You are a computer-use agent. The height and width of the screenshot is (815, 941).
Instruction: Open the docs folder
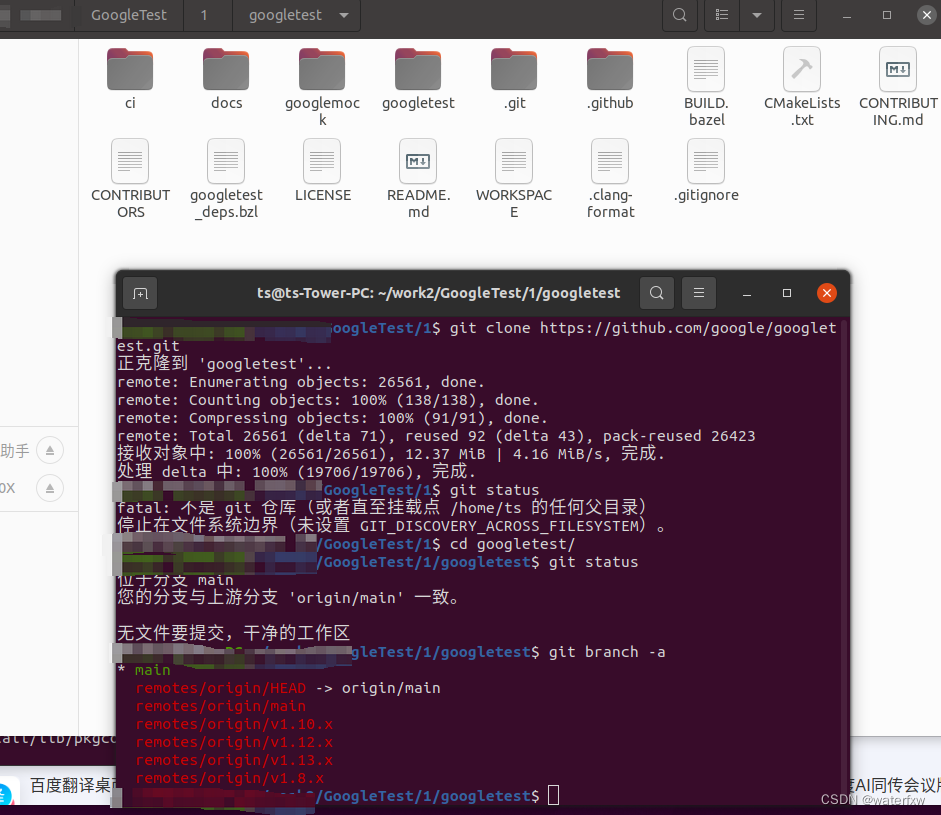226,79
